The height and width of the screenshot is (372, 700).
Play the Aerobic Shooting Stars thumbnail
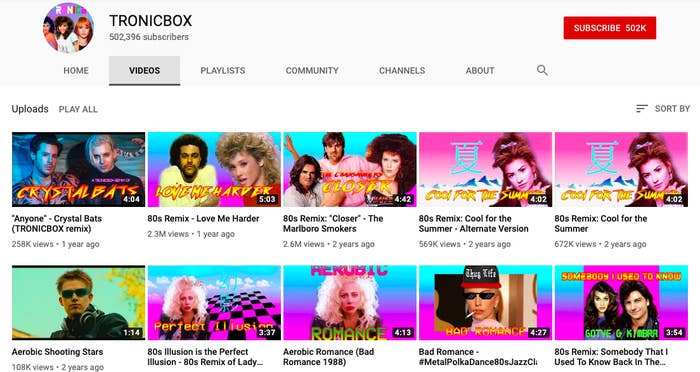79,303
